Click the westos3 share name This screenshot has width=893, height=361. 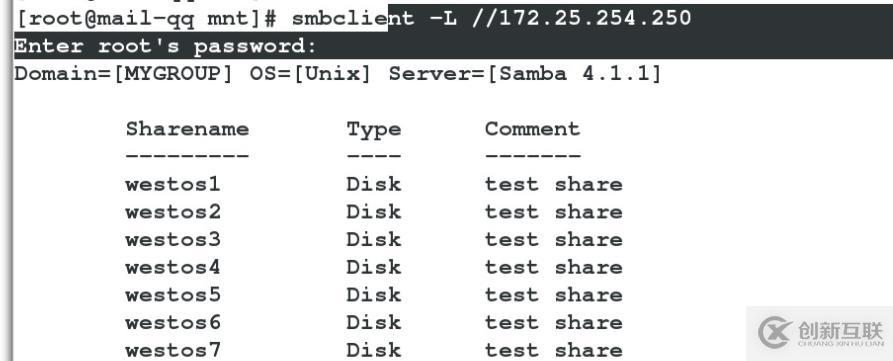[173, 240]
